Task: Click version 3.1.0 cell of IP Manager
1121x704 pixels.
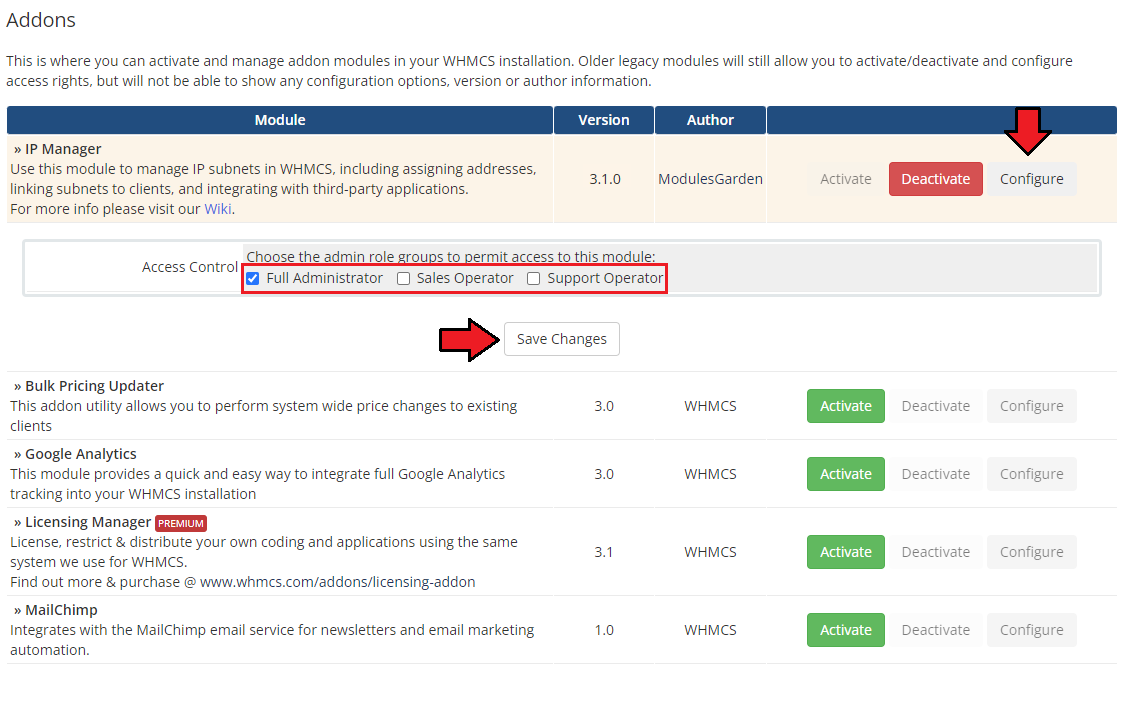Action: click(605, 179)
